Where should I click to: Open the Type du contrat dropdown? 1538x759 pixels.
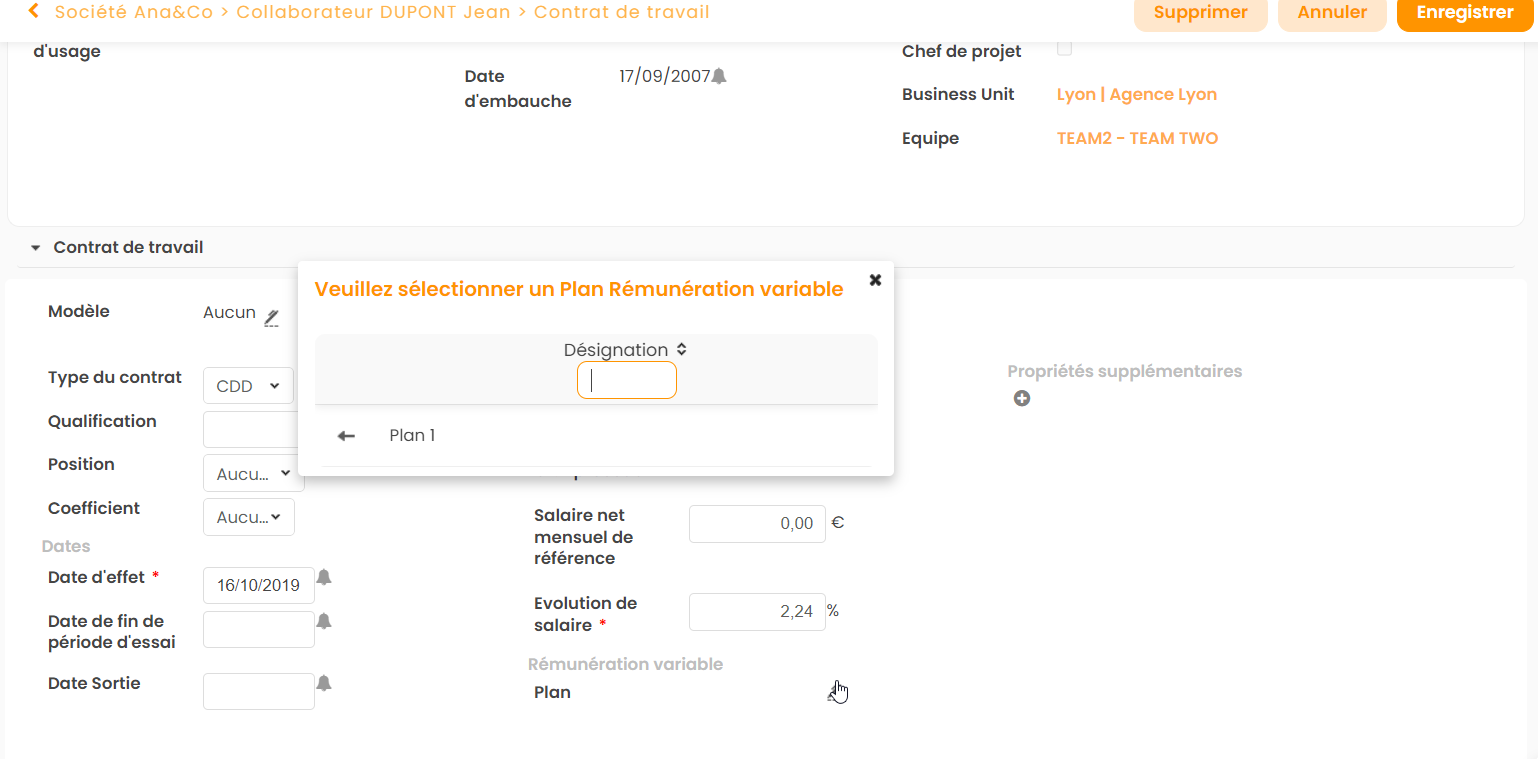click(x=248, y=386)
